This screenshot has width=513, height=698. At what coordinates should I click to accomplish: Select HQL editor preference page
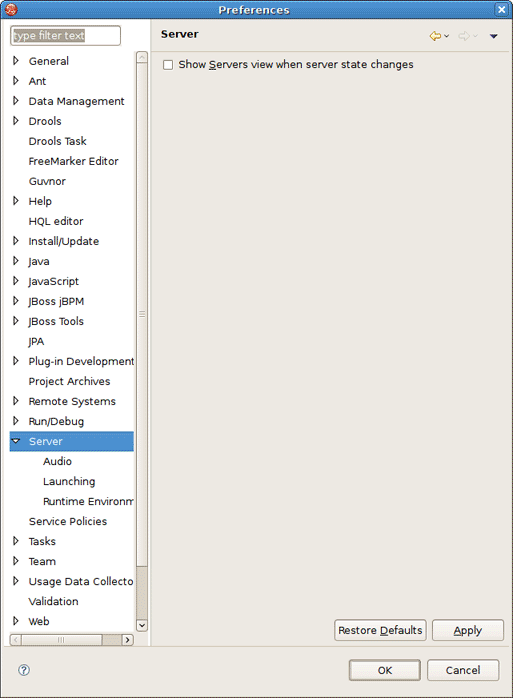pyautogui.click(x=56, y=221)
